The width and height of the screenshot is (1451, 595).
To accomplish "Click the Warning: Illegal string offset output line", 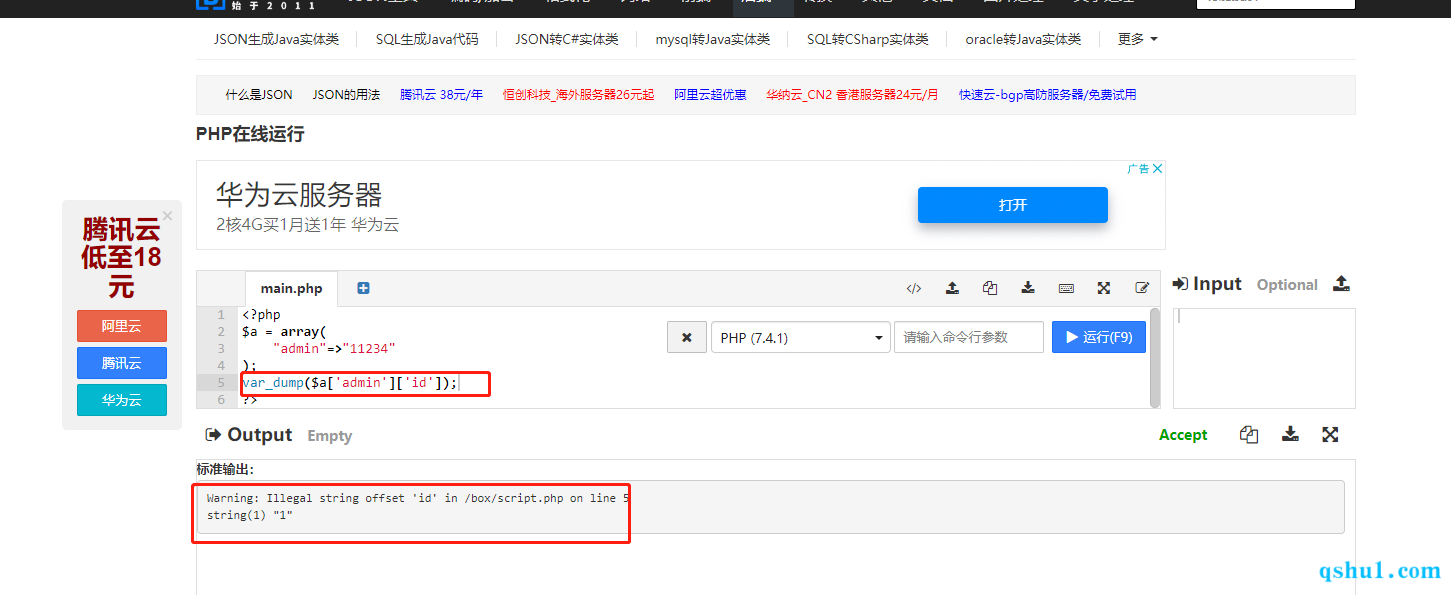I will pyautogui.click(x=418, y=498).
